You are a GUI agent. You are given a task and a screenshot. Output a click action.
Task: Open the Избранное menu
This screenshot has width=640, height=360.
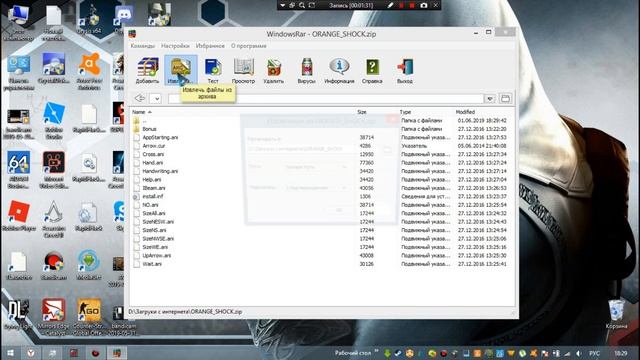210,46
